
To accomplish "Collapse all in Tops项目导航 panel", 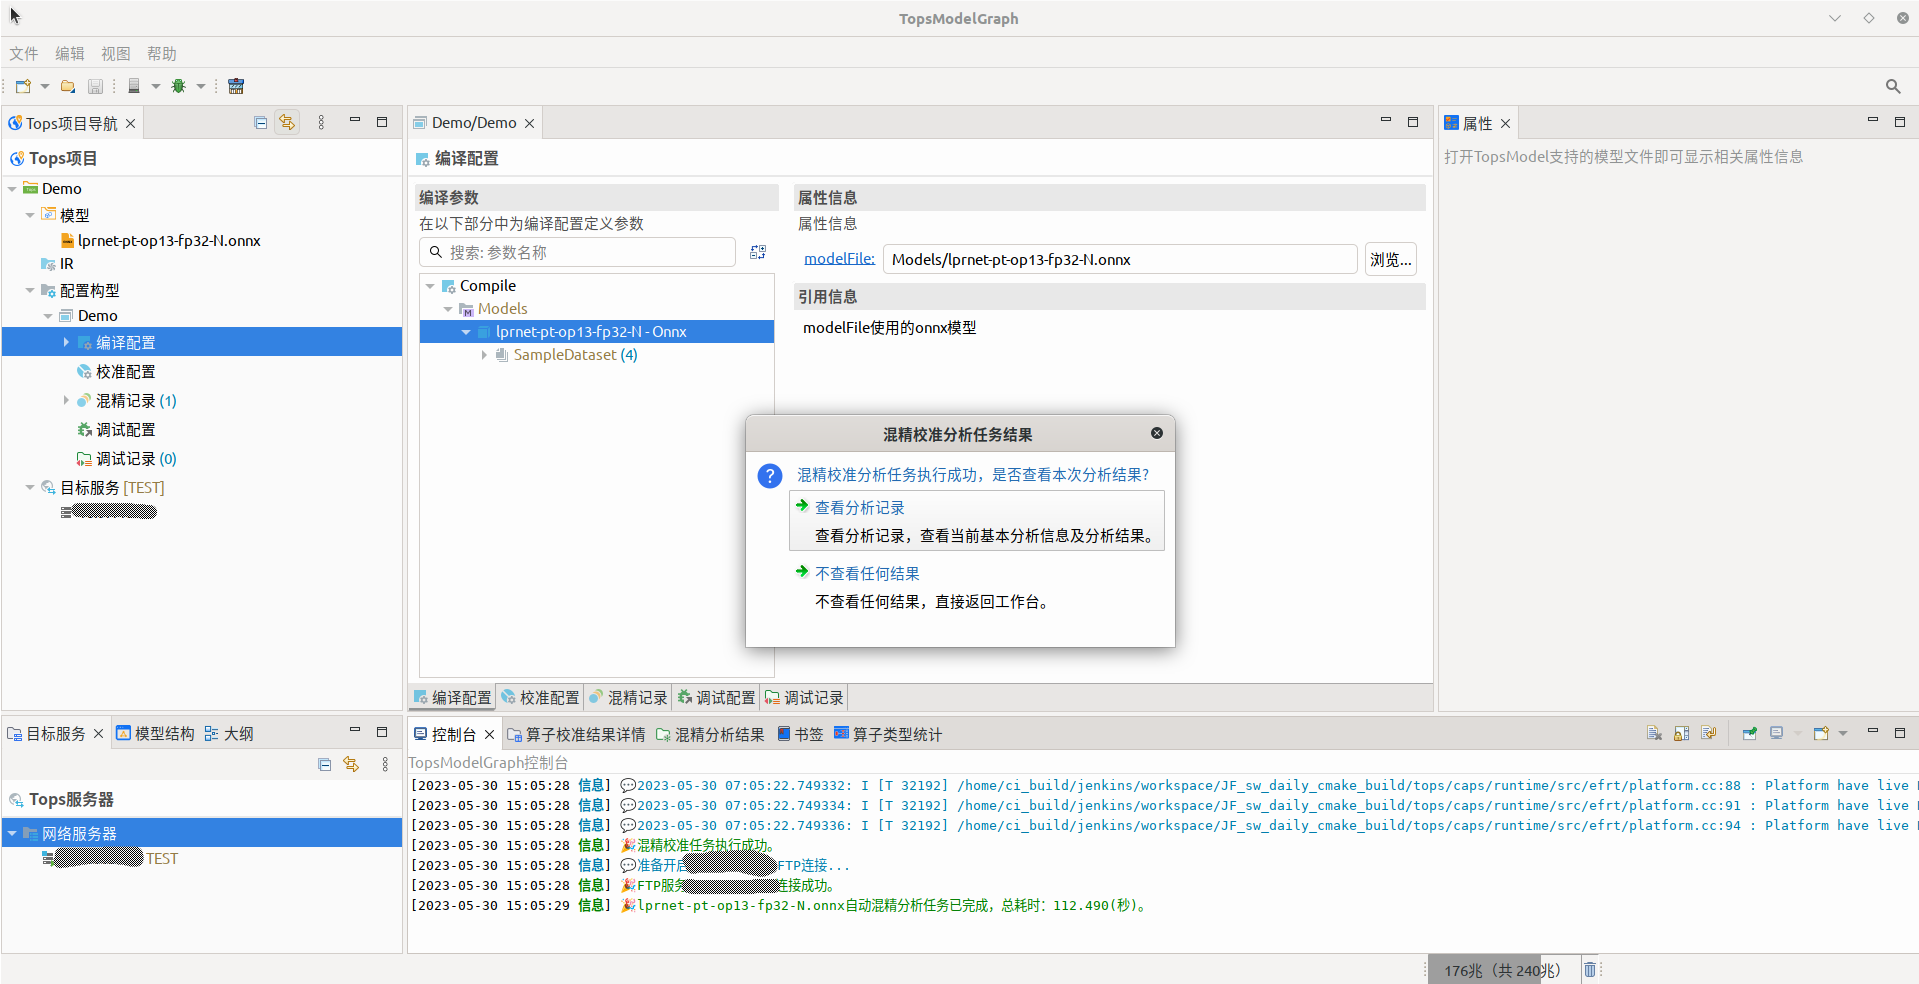I will (x=261, y=122).
